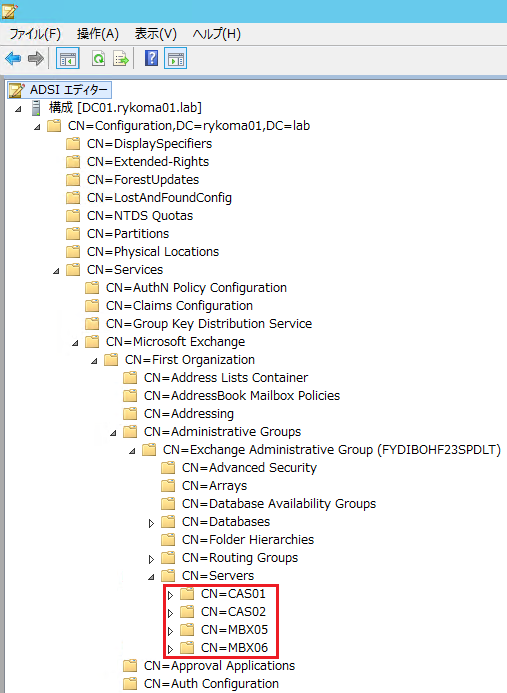Screen dimensions: 507x693
Task: Click the CN=Servers folder icon
Action: [x=168, y=575]
